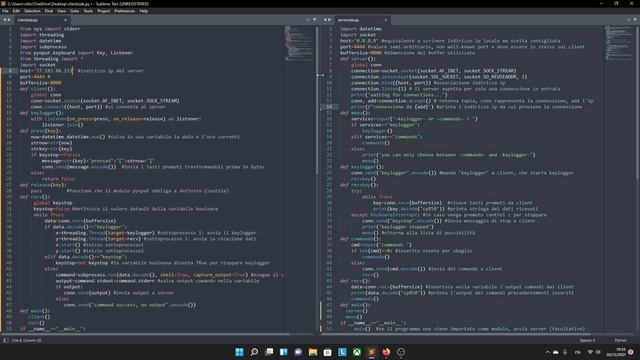Click next-tab arrow in left pane

point(9,20)
